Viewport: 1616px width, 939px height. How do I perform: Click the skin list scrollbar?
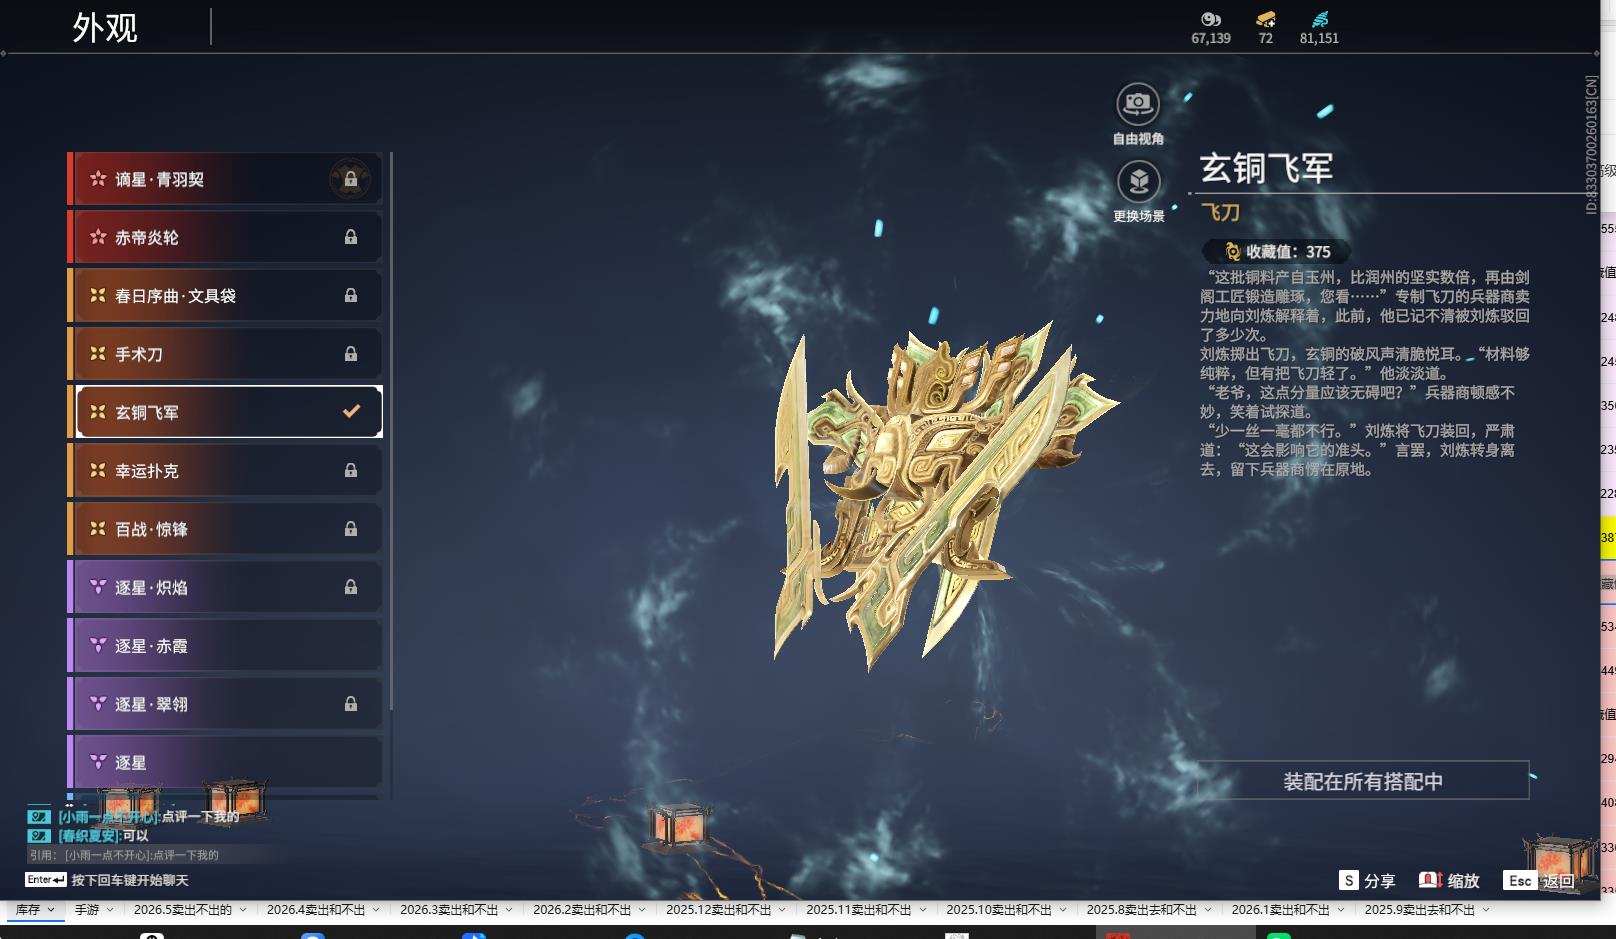391,430
